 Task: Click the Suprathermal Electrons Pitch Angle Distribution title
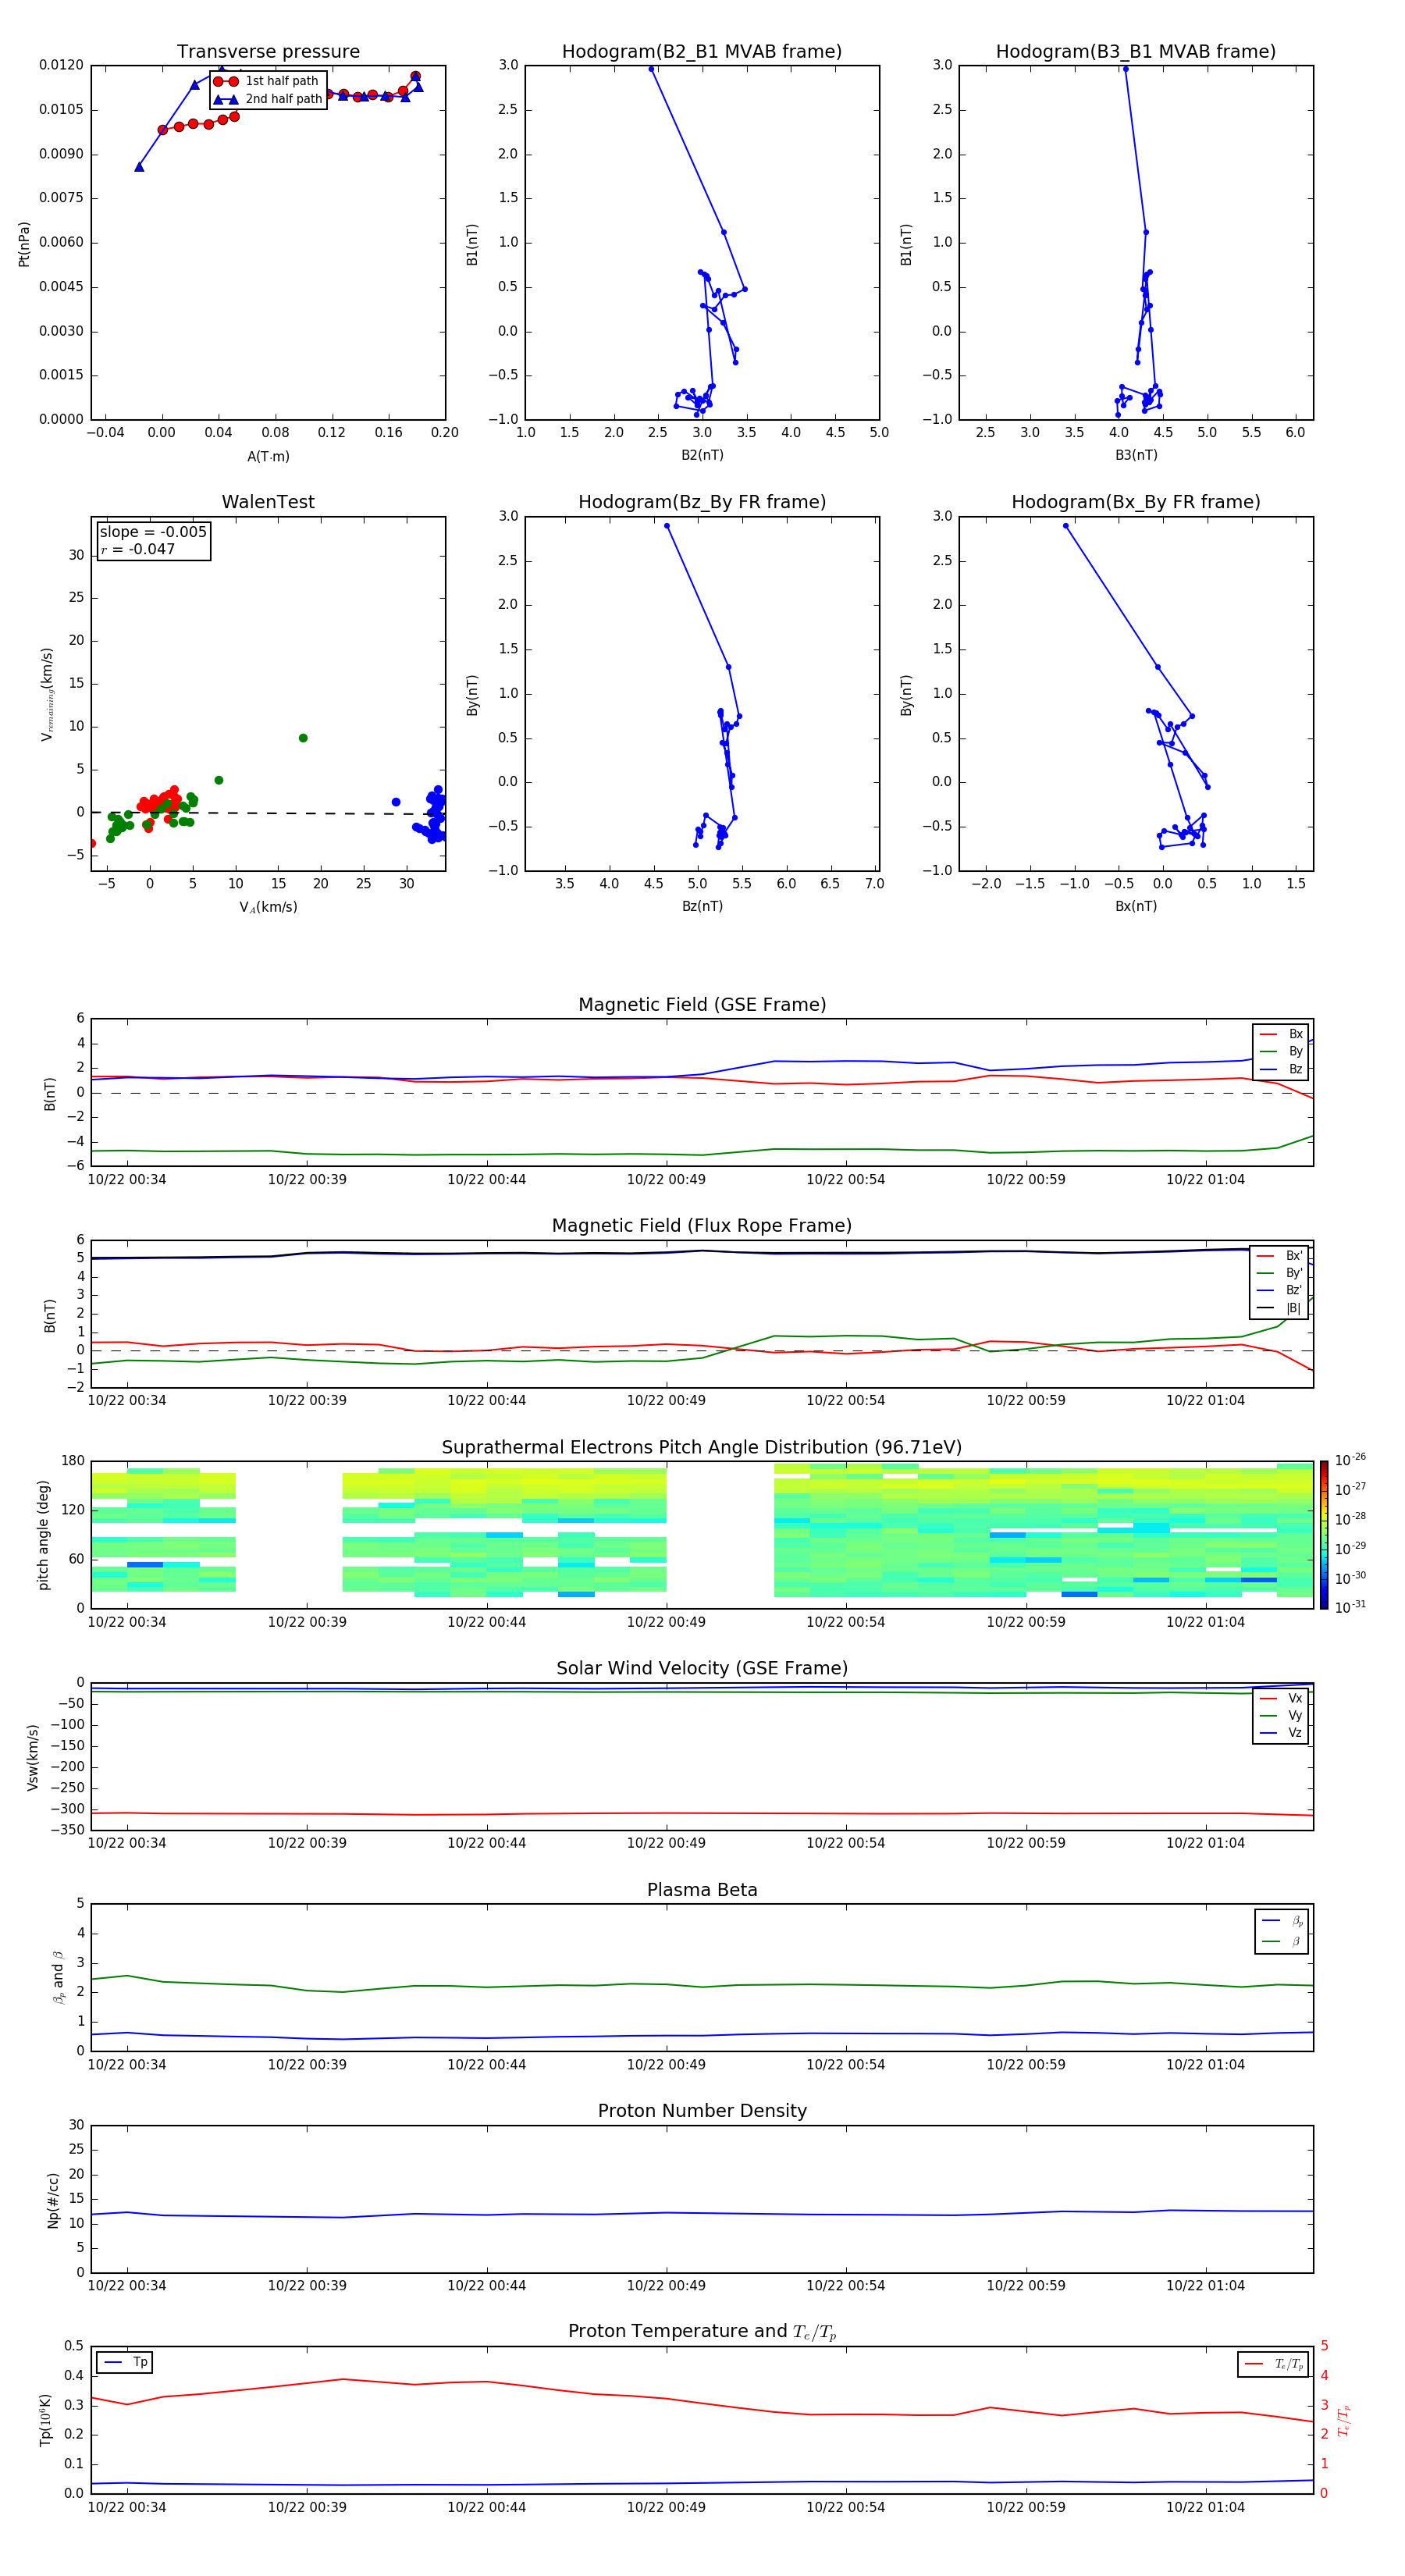(702, 1448)
